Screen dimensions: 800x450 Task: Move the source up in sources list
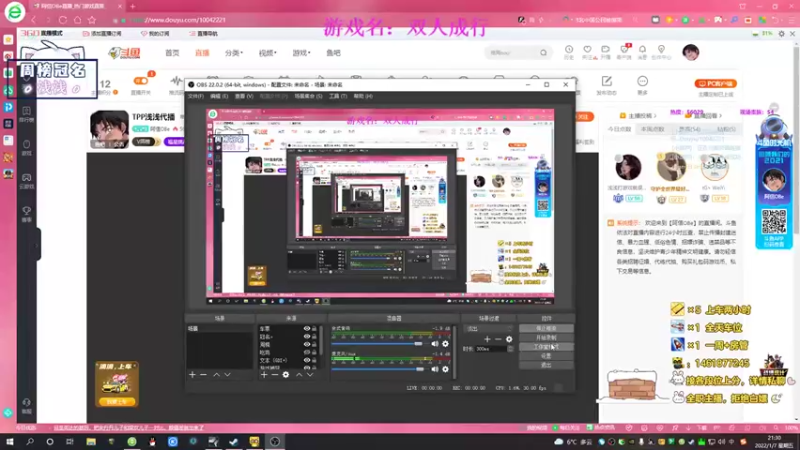(299, 374)
